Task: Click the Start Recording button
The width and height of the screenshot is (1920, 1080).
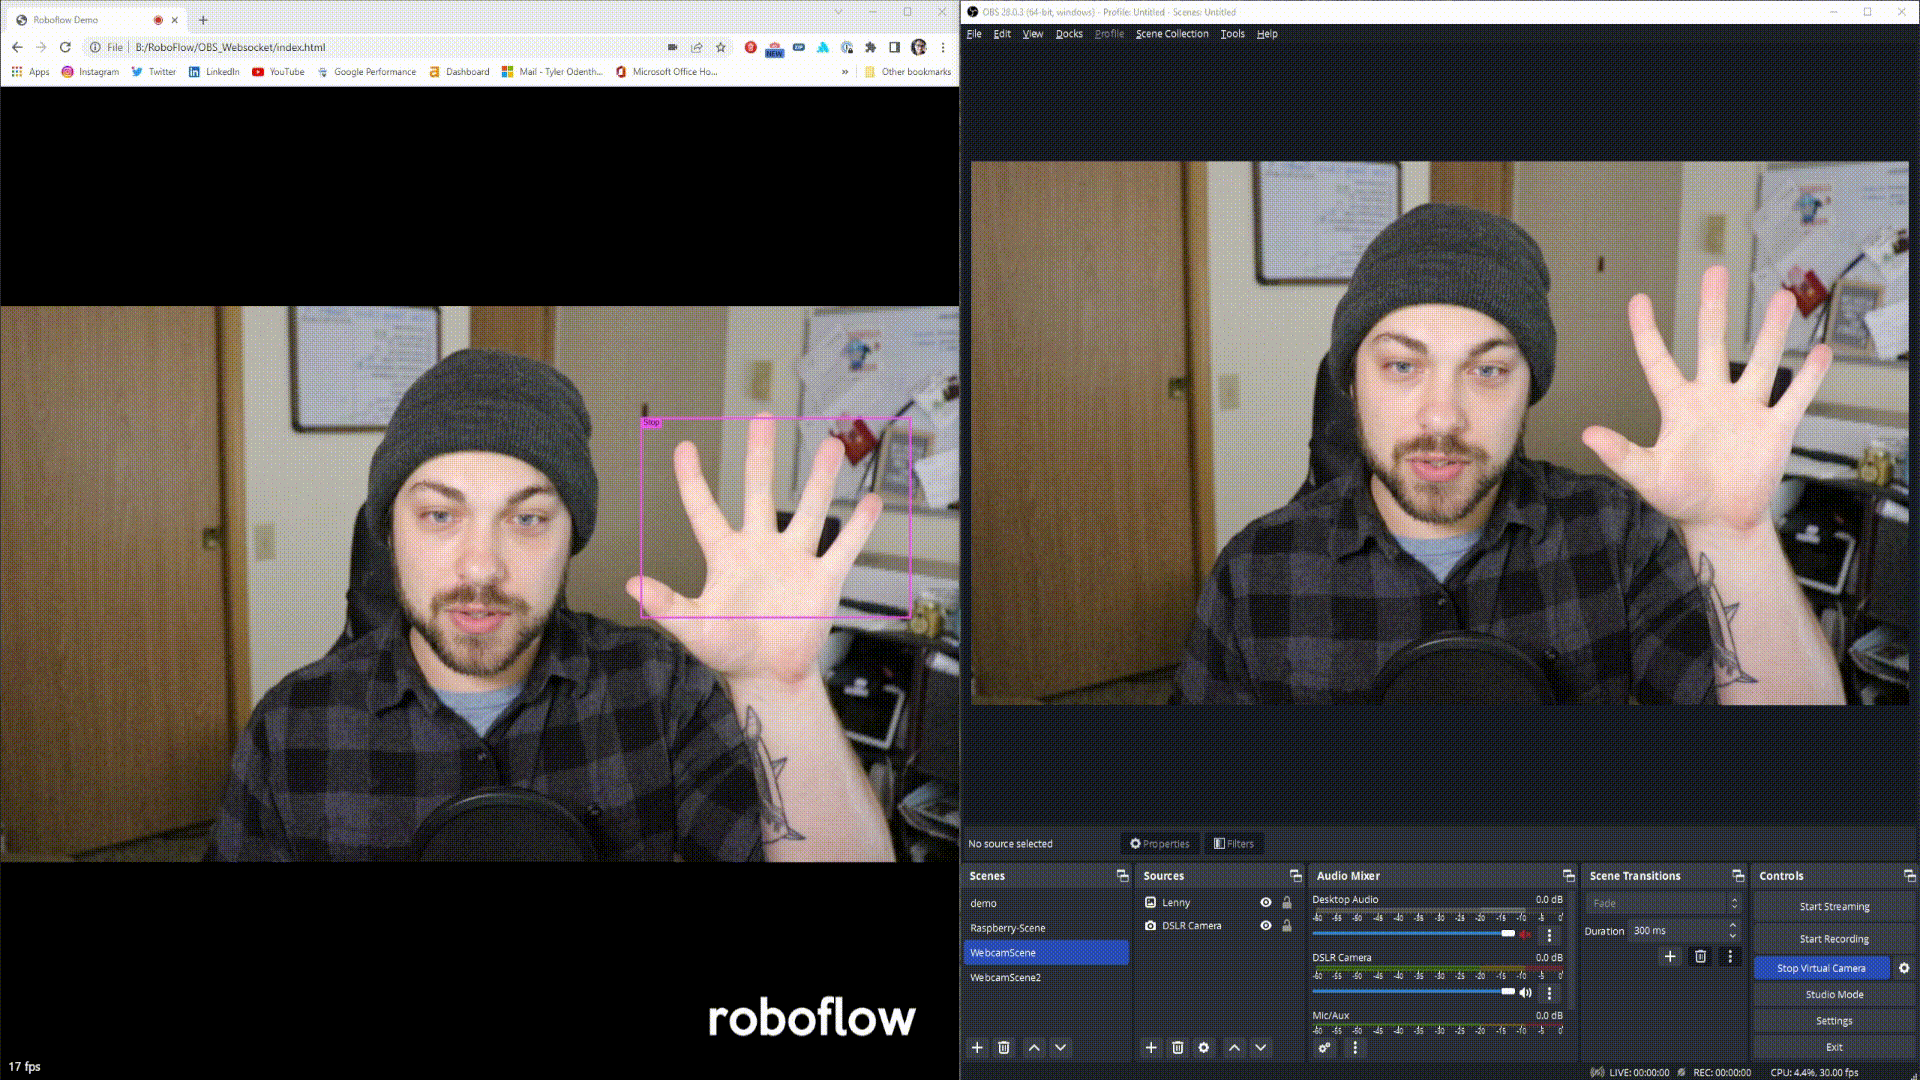Action: (x=1833, y=939)
